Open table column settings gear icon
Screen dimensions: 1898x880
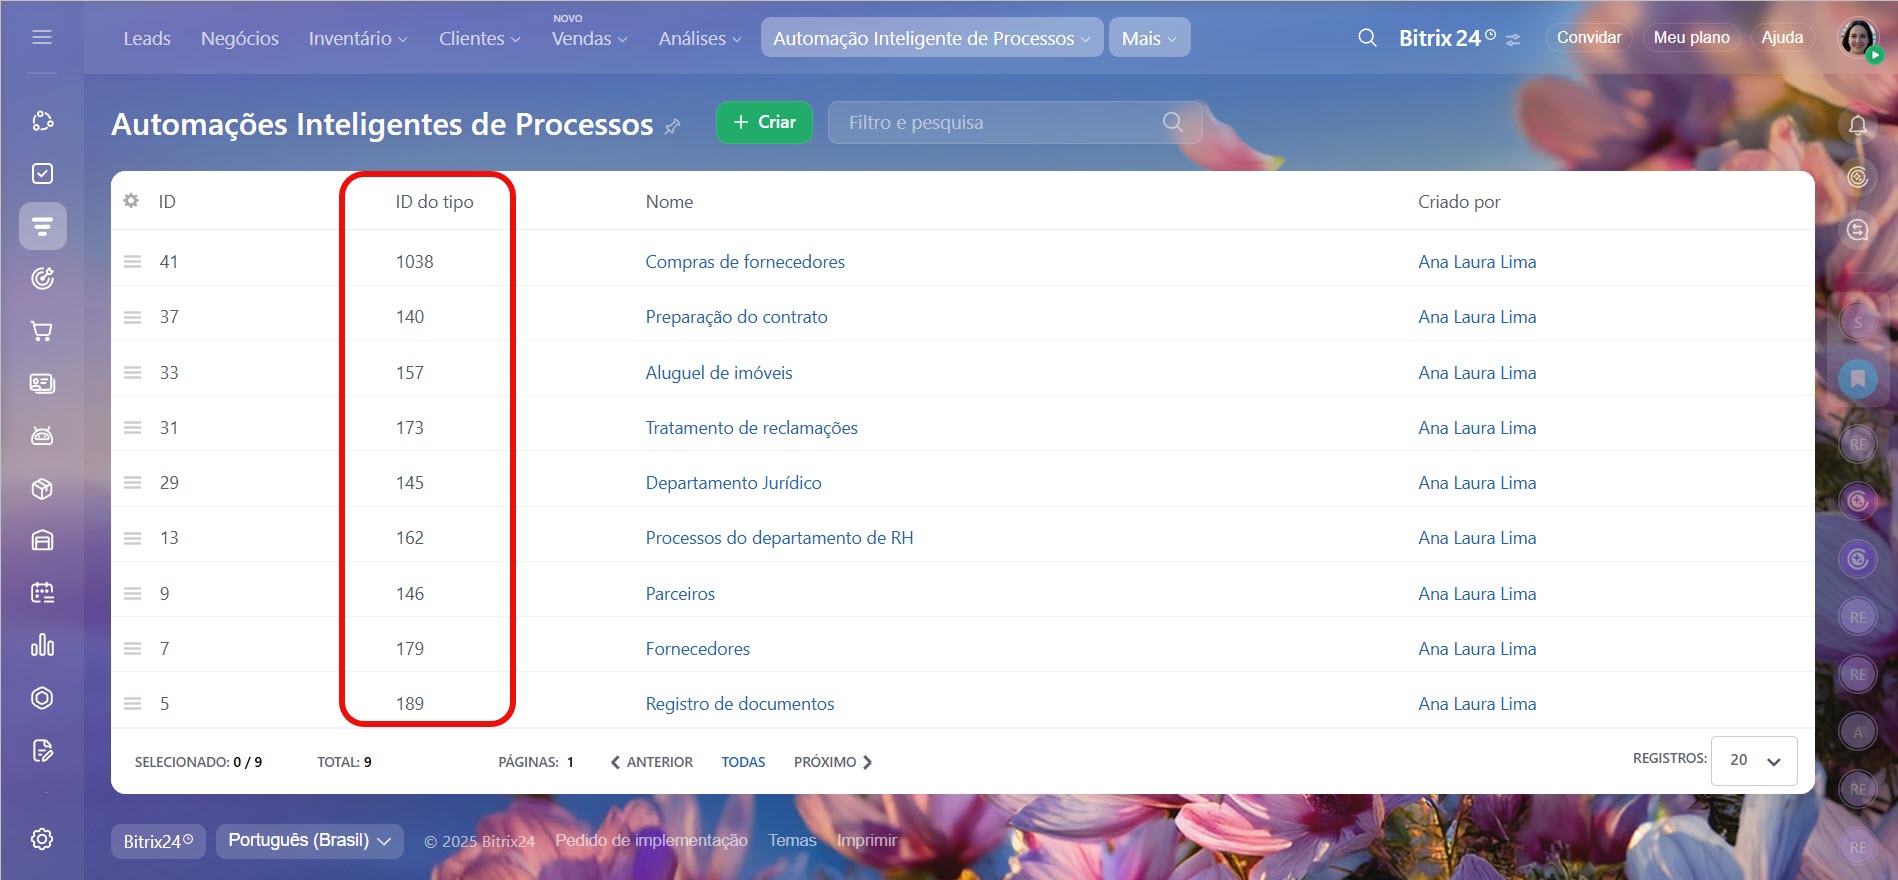click(131, 201)
